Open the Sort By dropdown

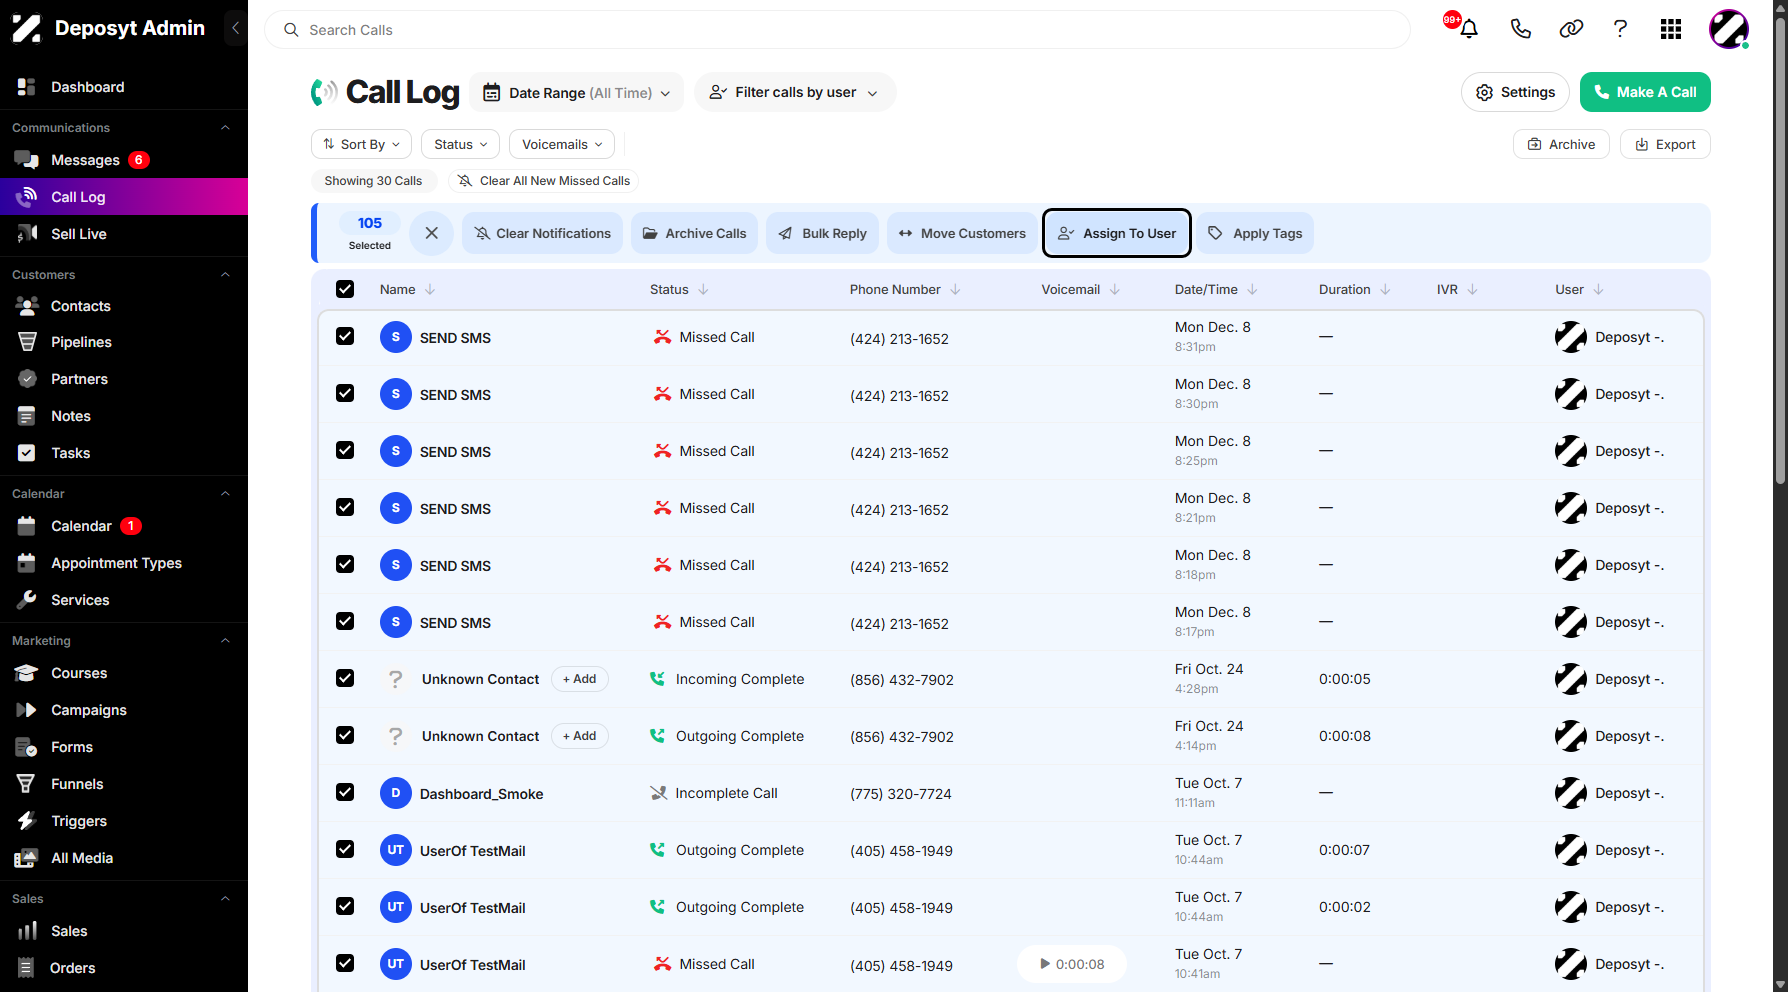361,144
